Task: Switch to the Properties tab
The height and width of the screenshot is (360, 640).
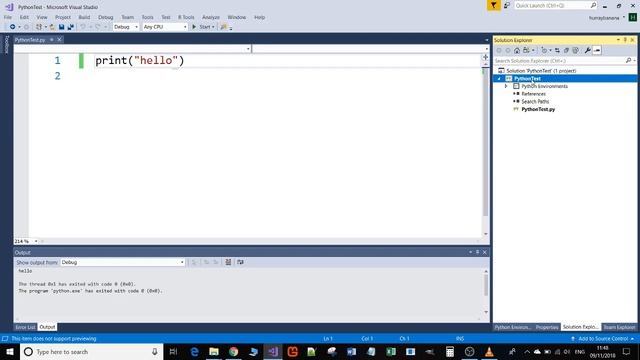Action: (547, 327)
